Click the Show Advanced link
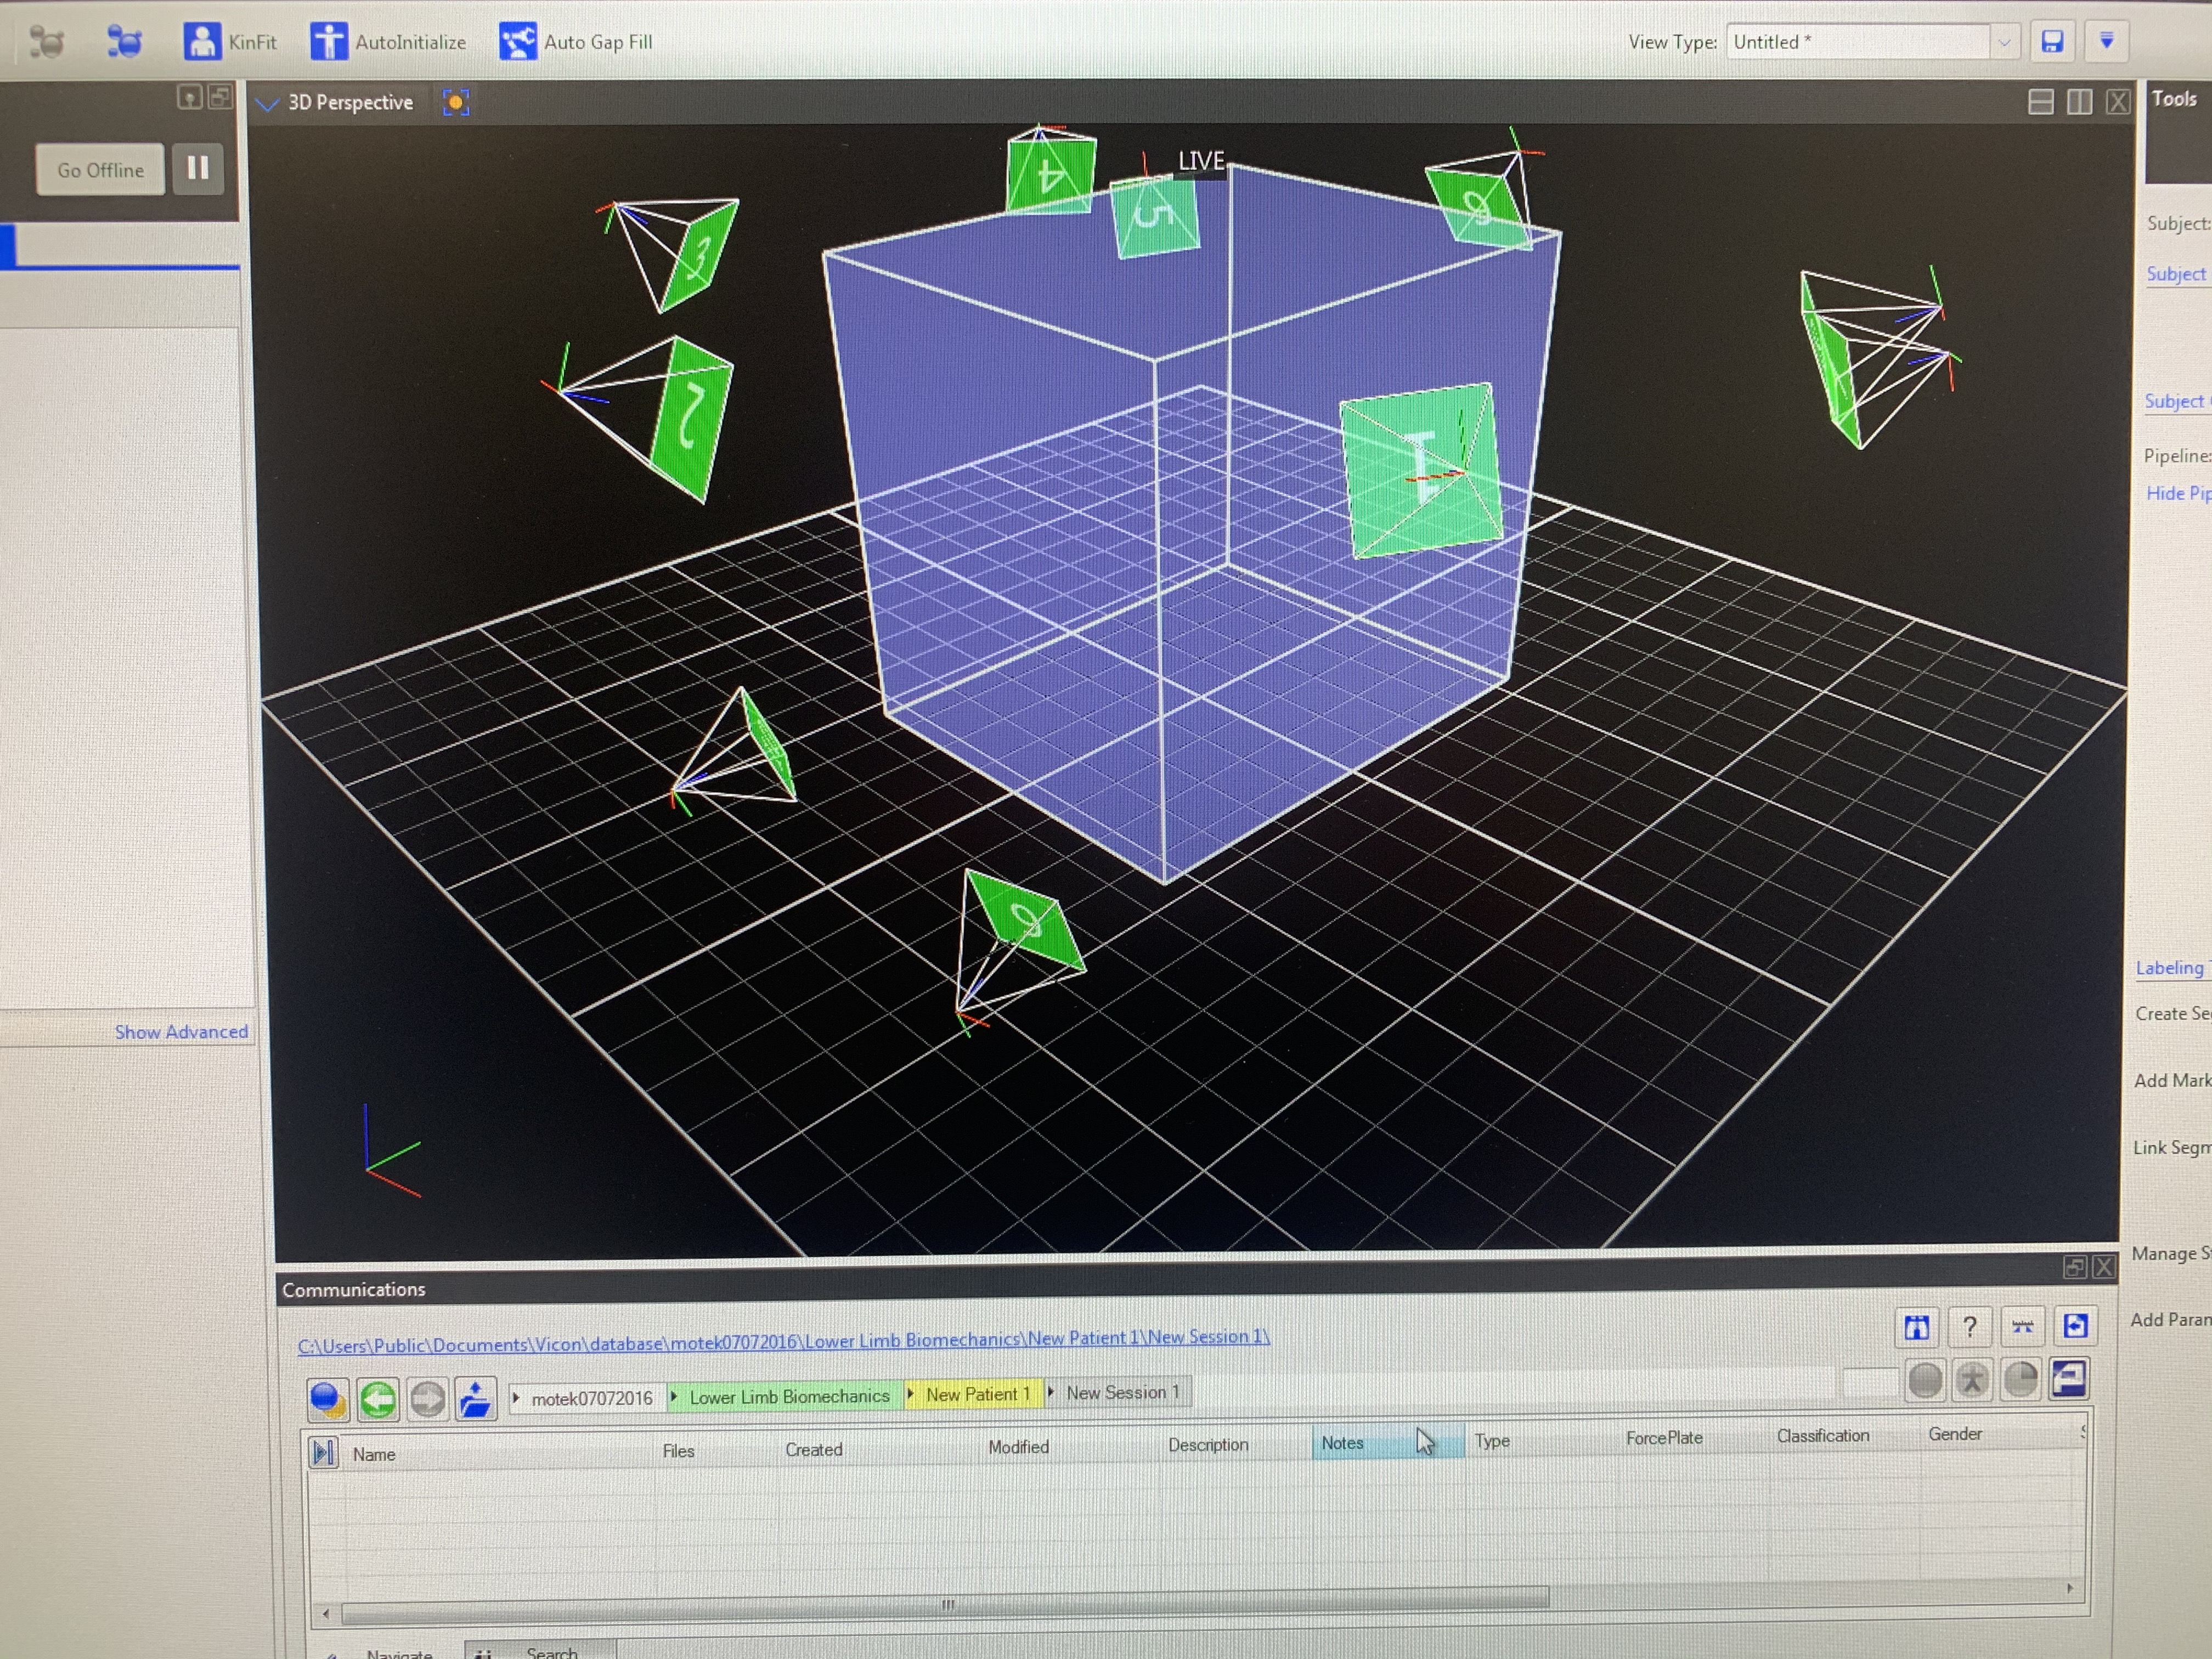 (181, 1032)
